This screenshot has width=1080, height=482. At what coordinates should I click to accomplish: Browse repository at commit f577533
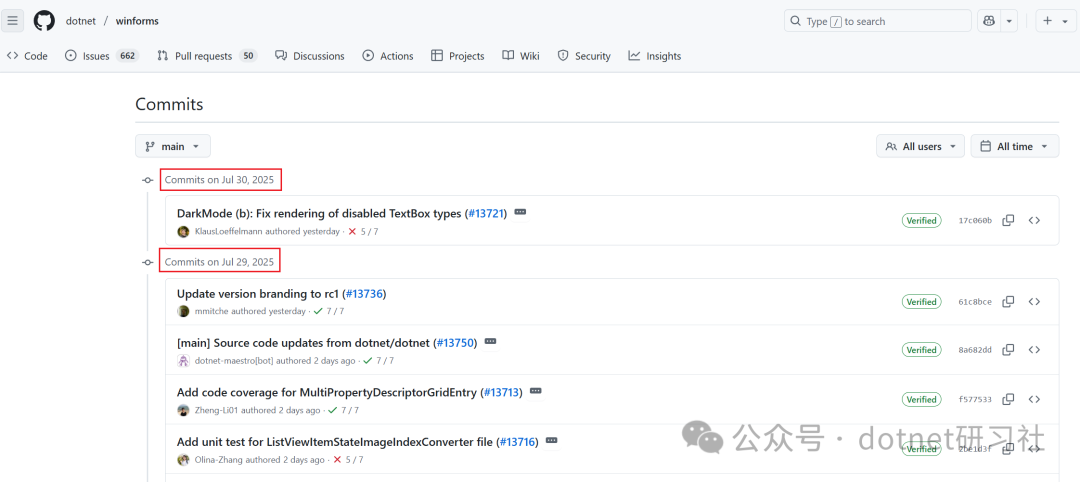[1034, 399]
